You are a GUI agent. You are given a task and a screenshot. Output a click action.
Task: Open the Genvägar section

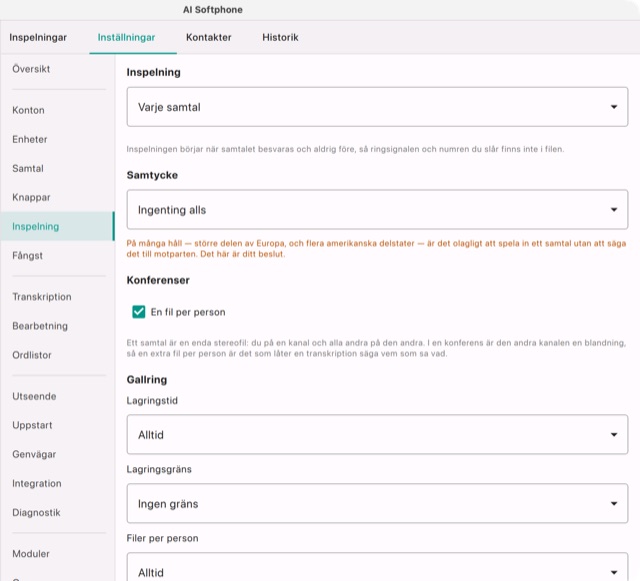57,454
